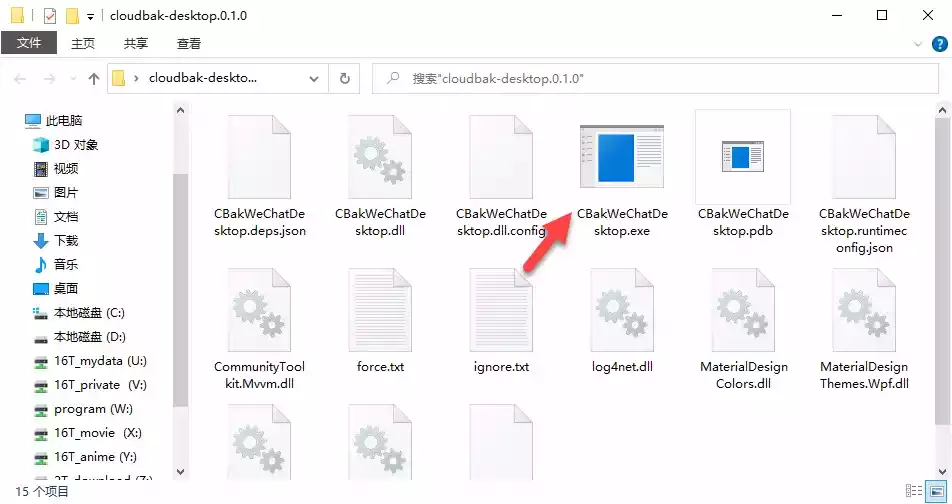This screenshot has width=952, height=504.
Task: Select the CommunityToolkit.Mvvm.dll file
Action: pos(259,312)
